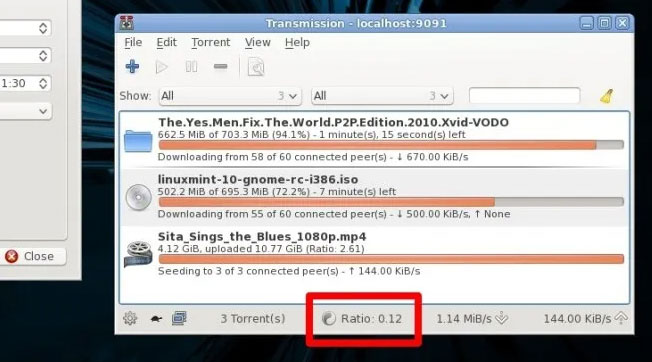Image resolution: width=652 pixels, height=362 pixels.
Task: Click the Start torrent play icon
Action: click(x=161, y=67)
